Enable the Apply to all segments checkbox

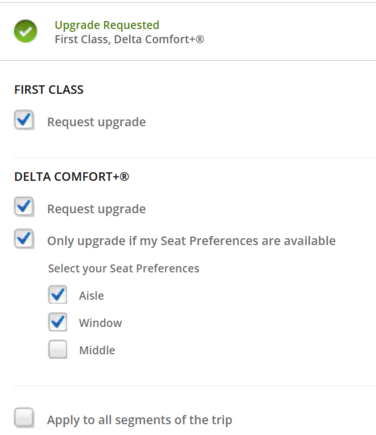pyautogui.click(x=24, y=418)
